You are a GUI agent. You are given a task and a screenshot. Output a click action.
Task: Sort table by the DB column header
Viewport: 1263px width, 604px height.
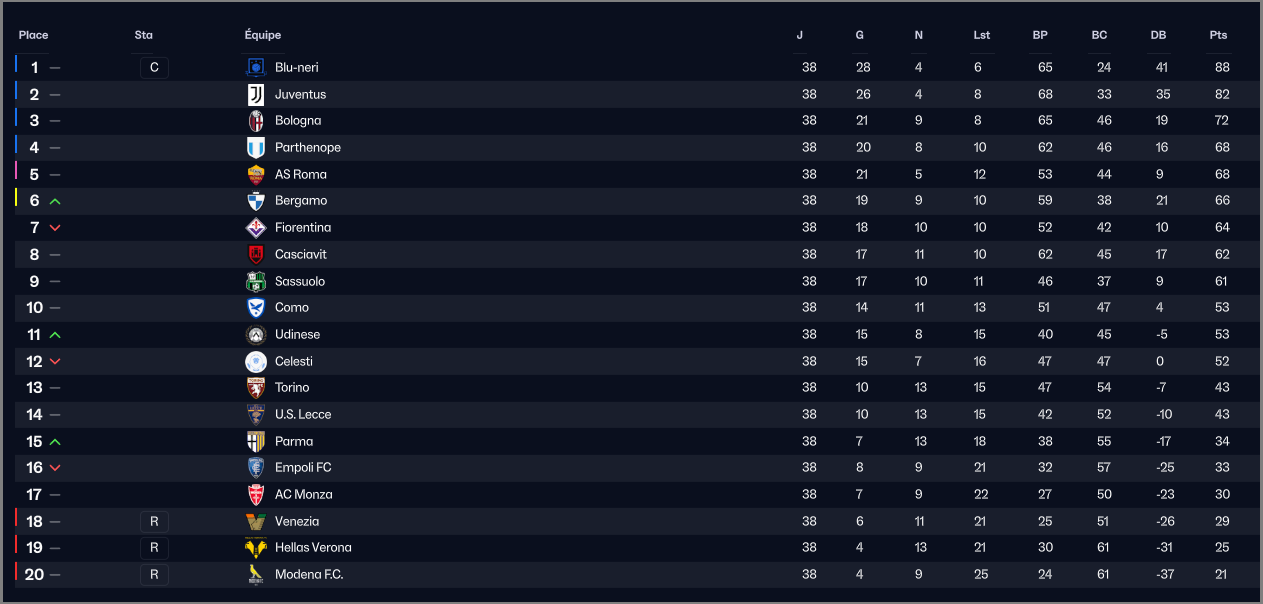(1158, 35)
